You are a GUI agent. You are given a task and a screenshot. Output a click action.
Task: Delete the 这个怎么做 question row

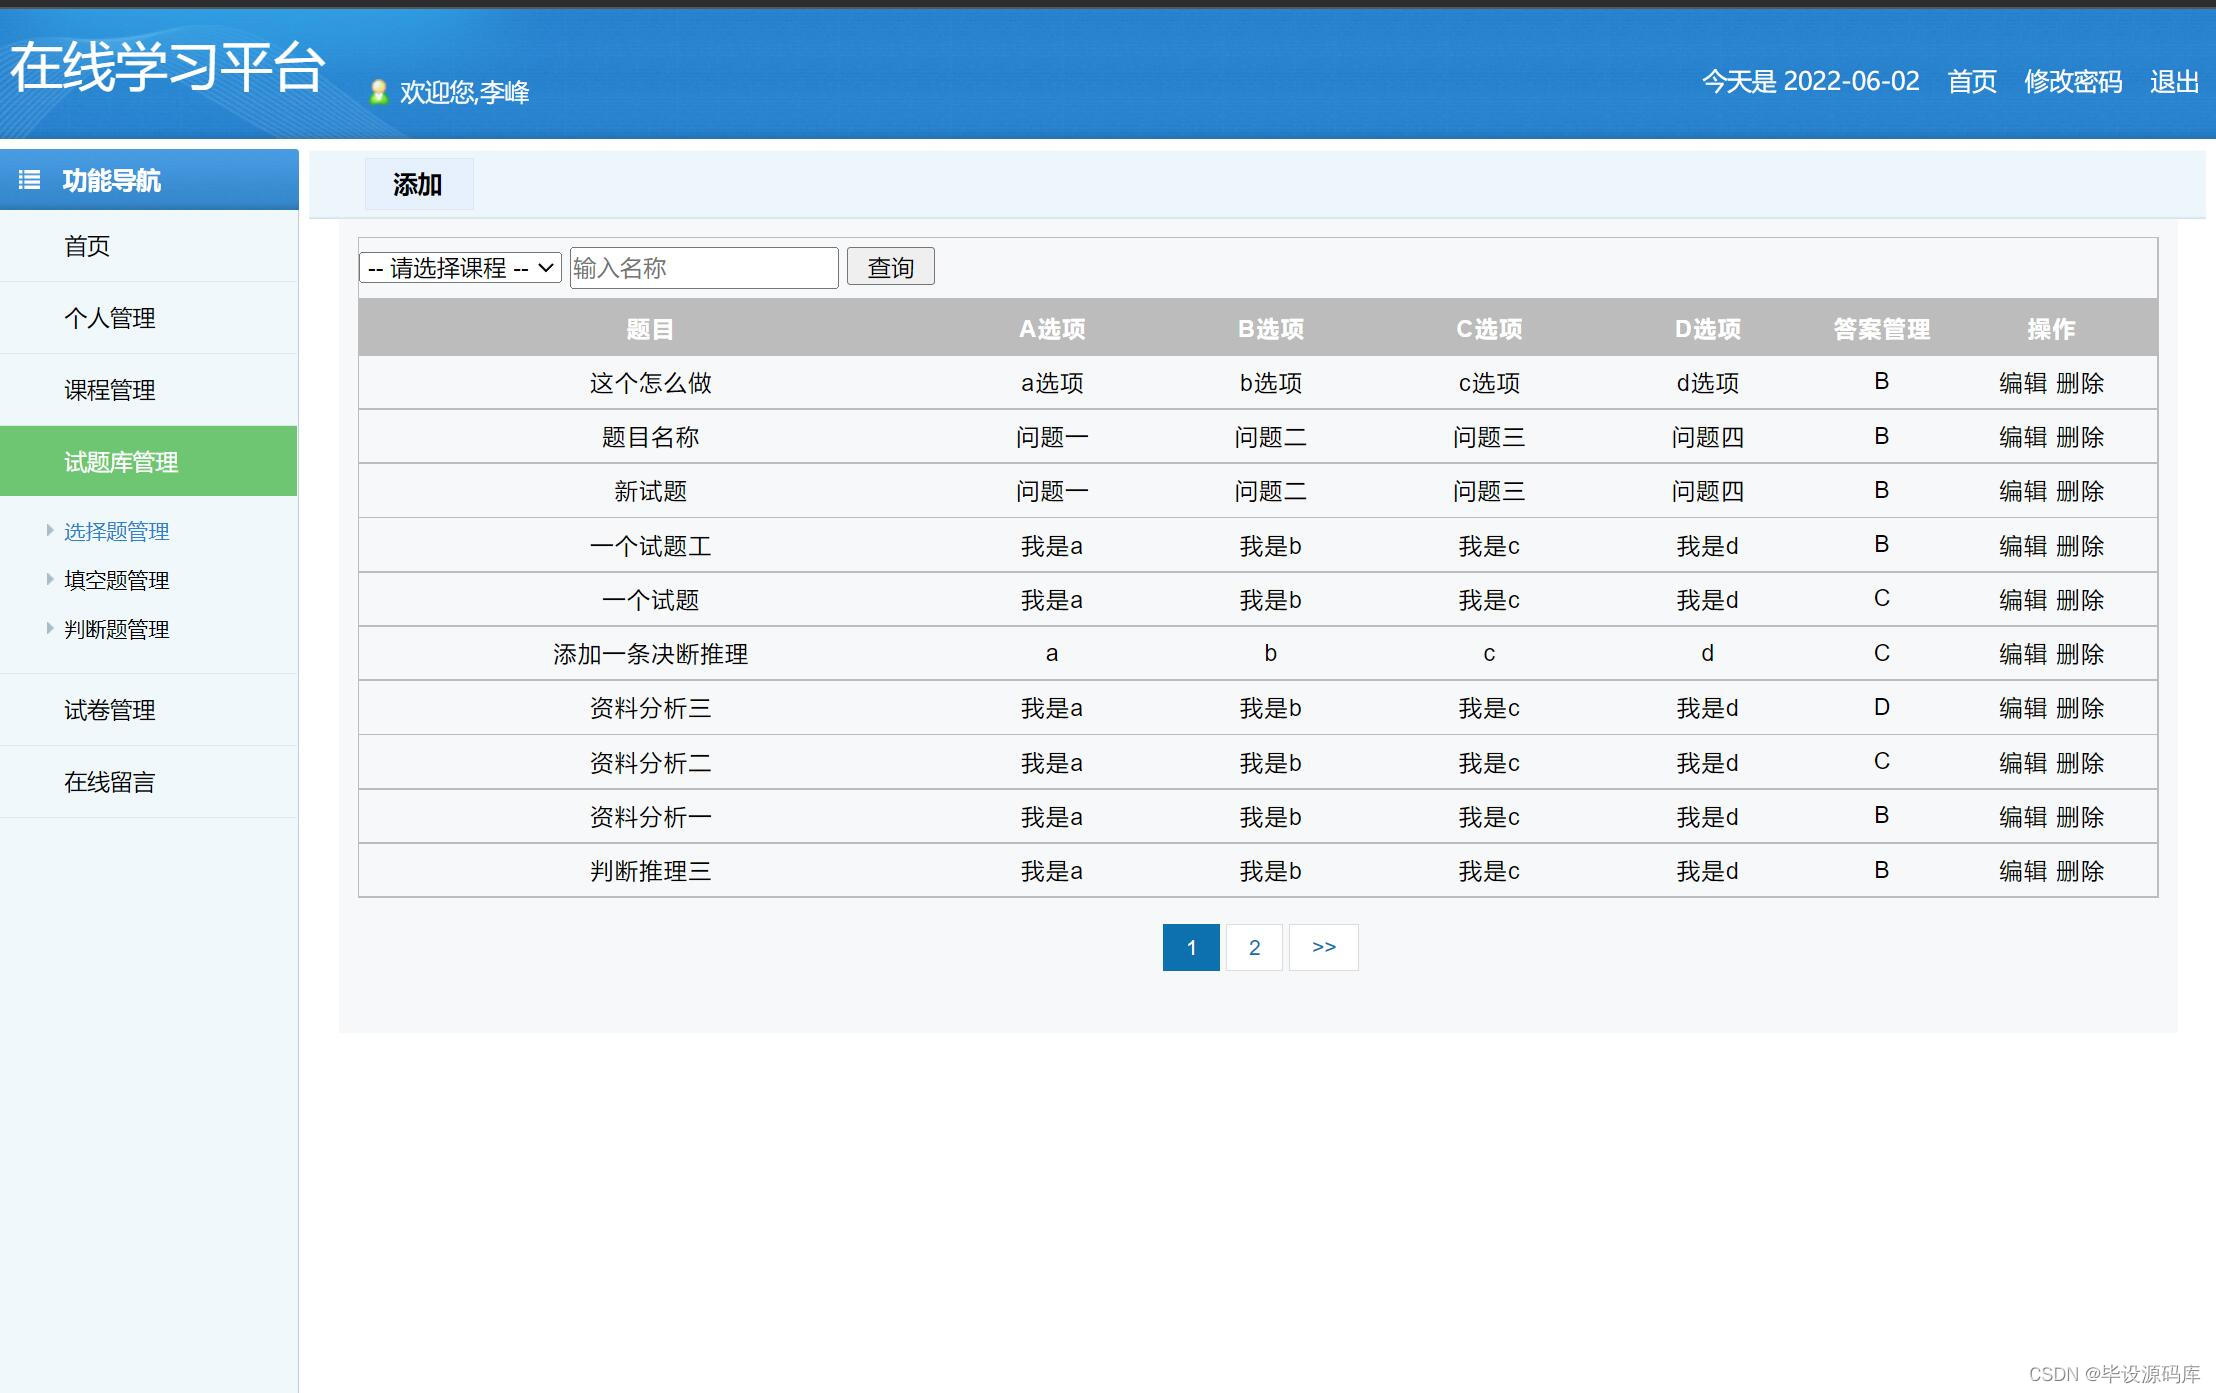point(2080,383)
